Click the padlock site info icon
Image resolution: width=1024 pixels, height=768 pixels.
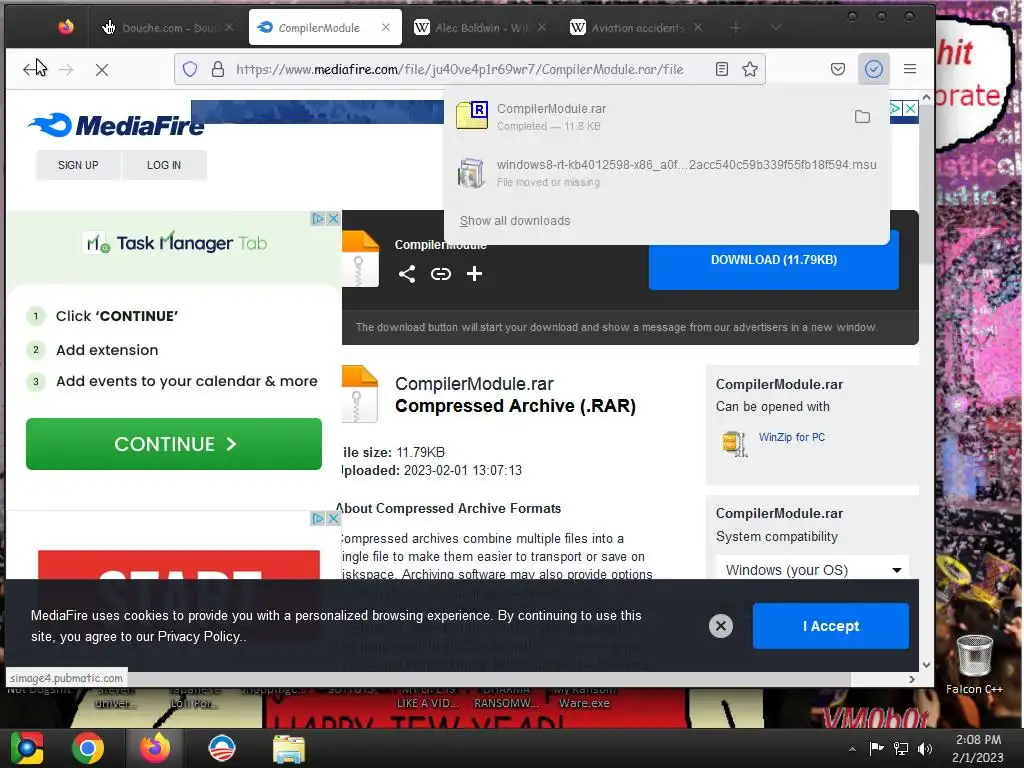point(217,69)
